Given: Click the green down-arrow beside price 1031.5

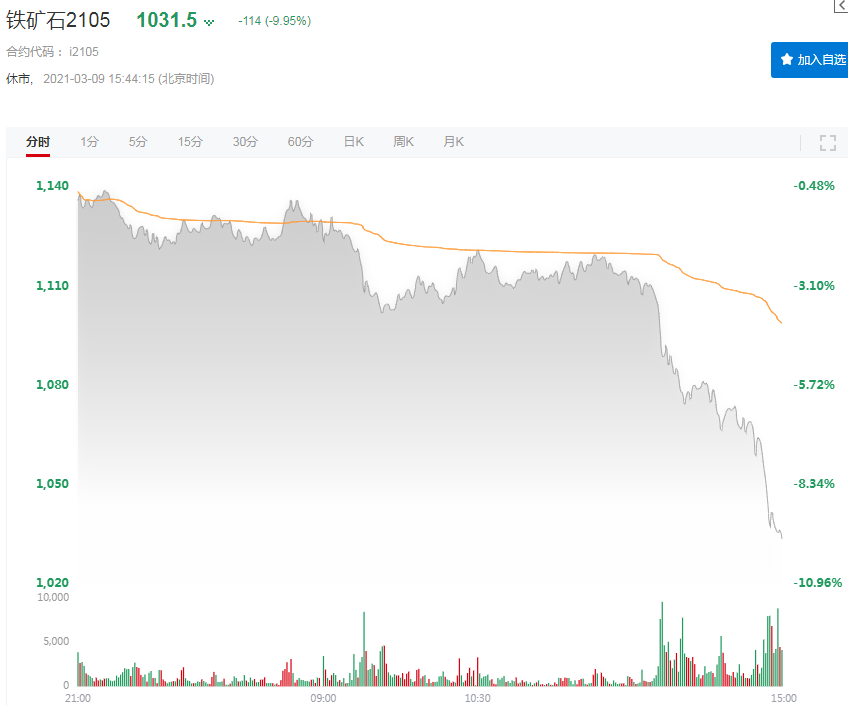Looking at the screenshot, I should 209,21.
